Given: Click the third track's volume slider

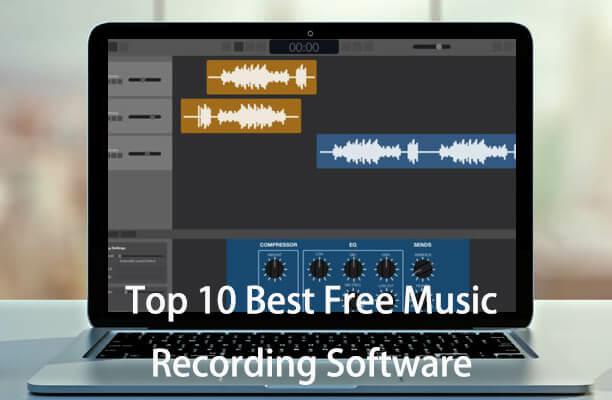Looking at the screenshot, I should (144, 154).
